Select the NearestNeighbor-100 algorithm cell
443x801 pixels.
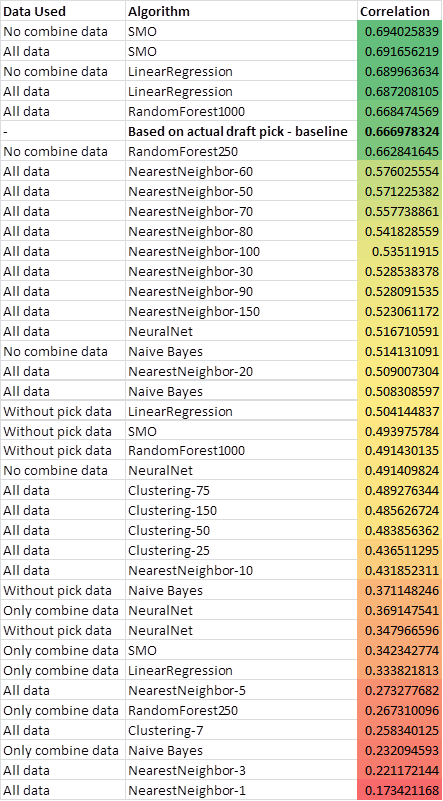pos(241,251)
